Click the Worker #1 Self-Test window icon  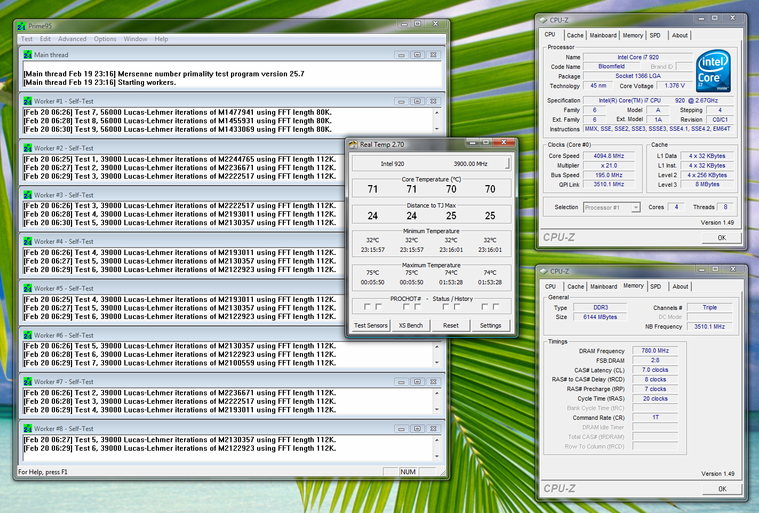(x=27, y=101)
